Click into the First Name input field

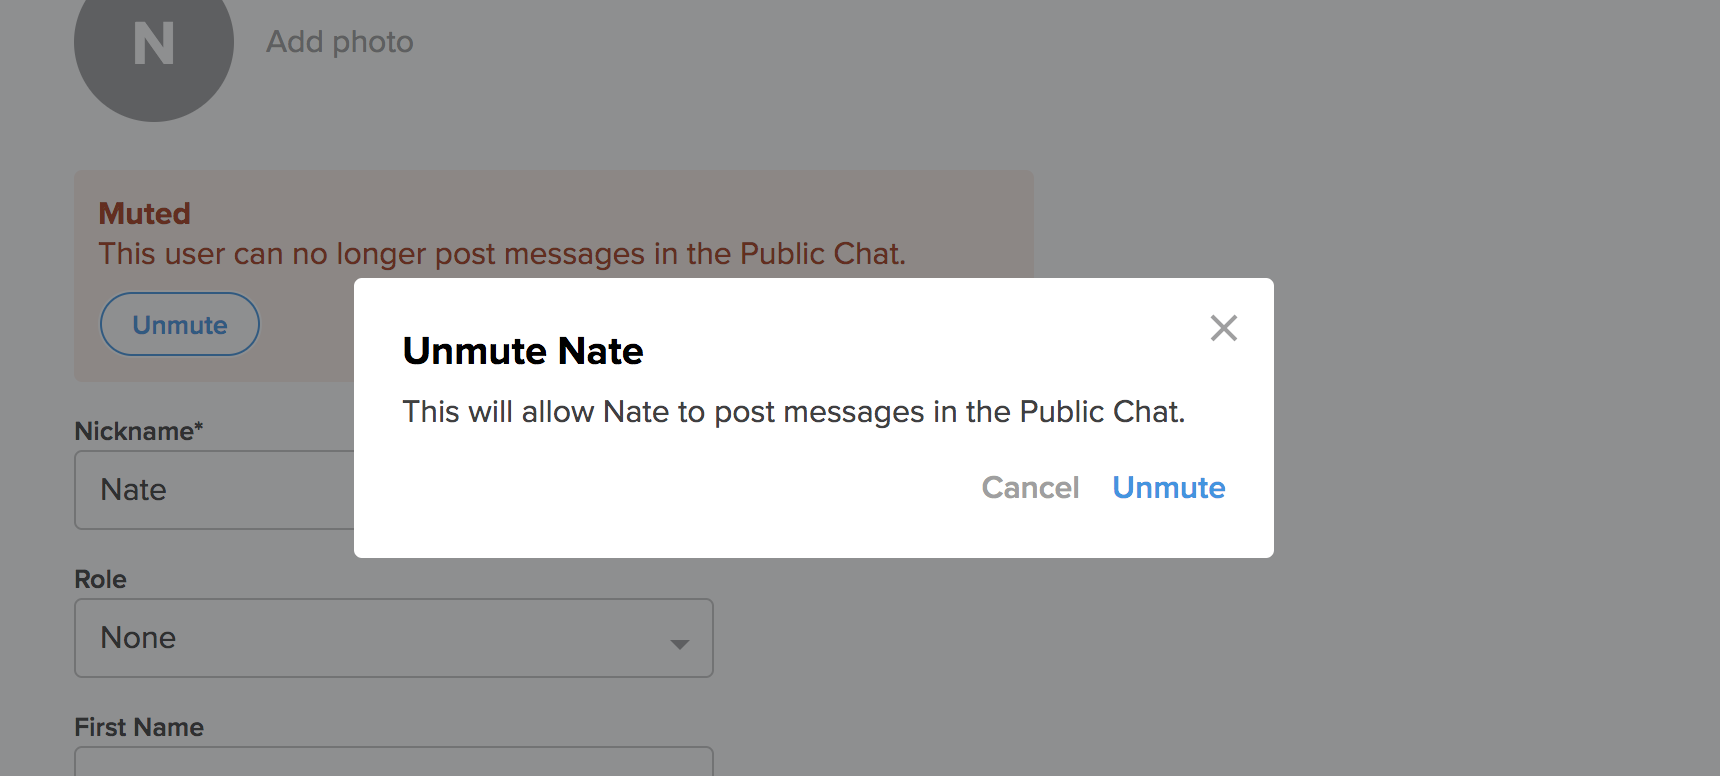point(394,761)
